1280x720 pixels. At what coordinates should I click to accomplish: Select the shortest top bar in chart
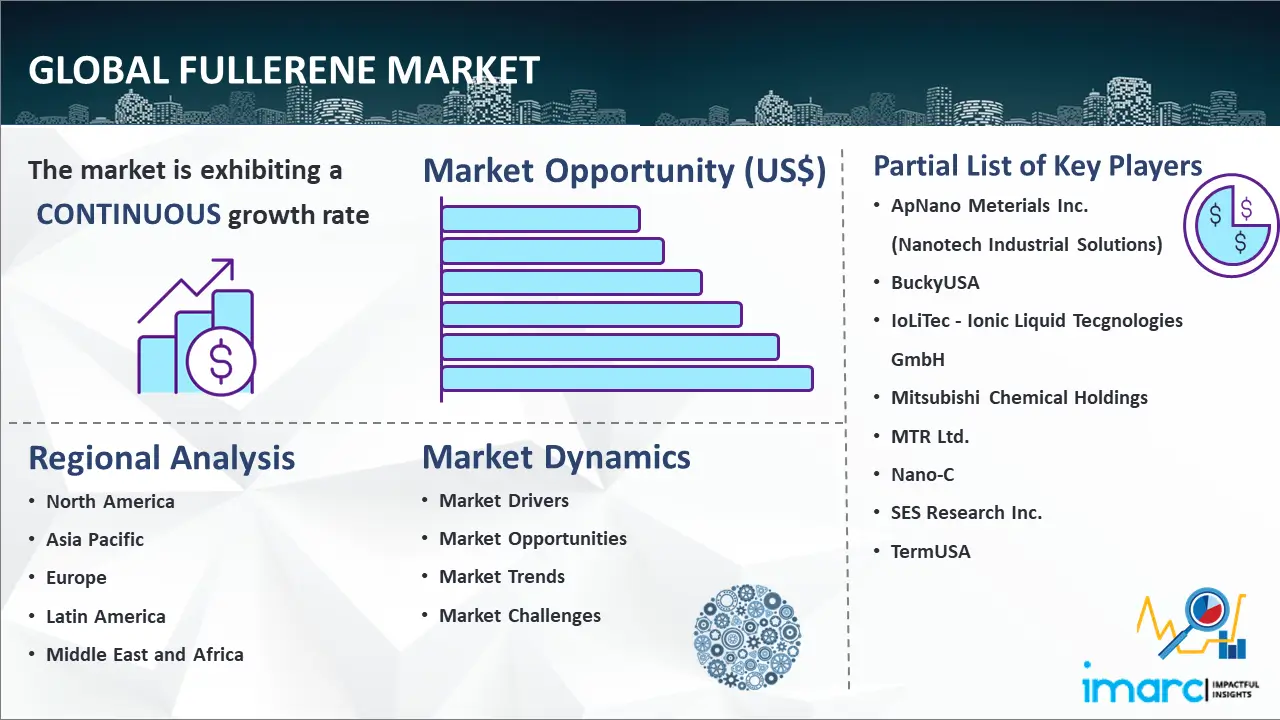540,219
